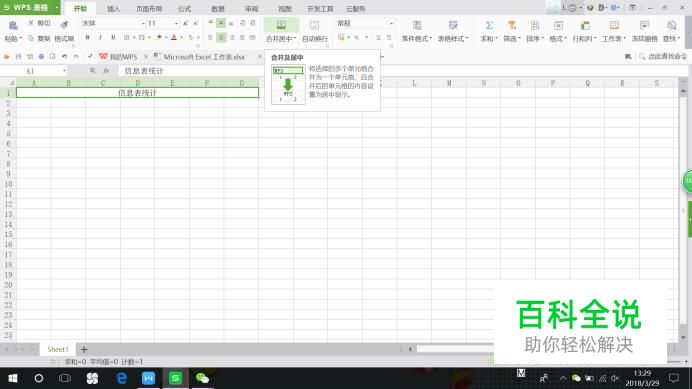Viewport: 692px width, 389px height.
Task: Click the 自动换行 wrap text icon
Action: 314,25
